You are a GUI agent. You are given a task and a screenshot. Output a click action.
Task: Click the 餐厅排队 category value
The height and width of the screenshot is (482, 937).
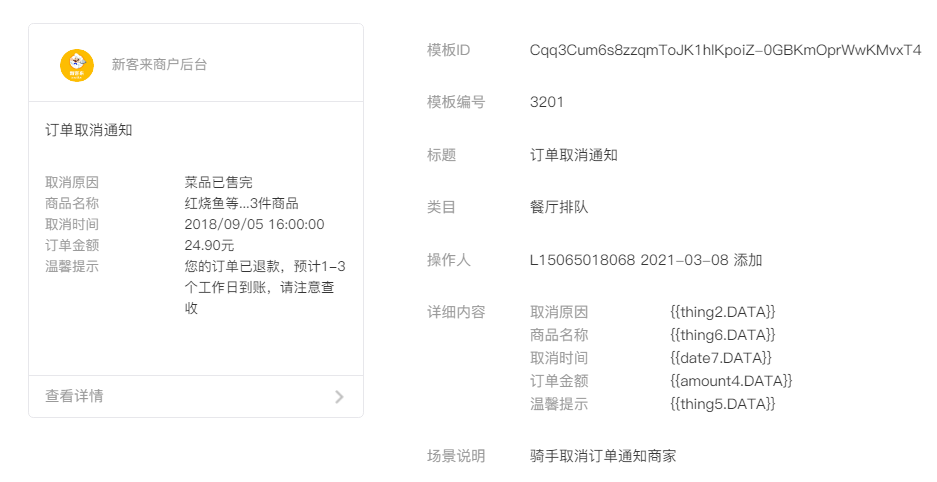pos(559,207)
